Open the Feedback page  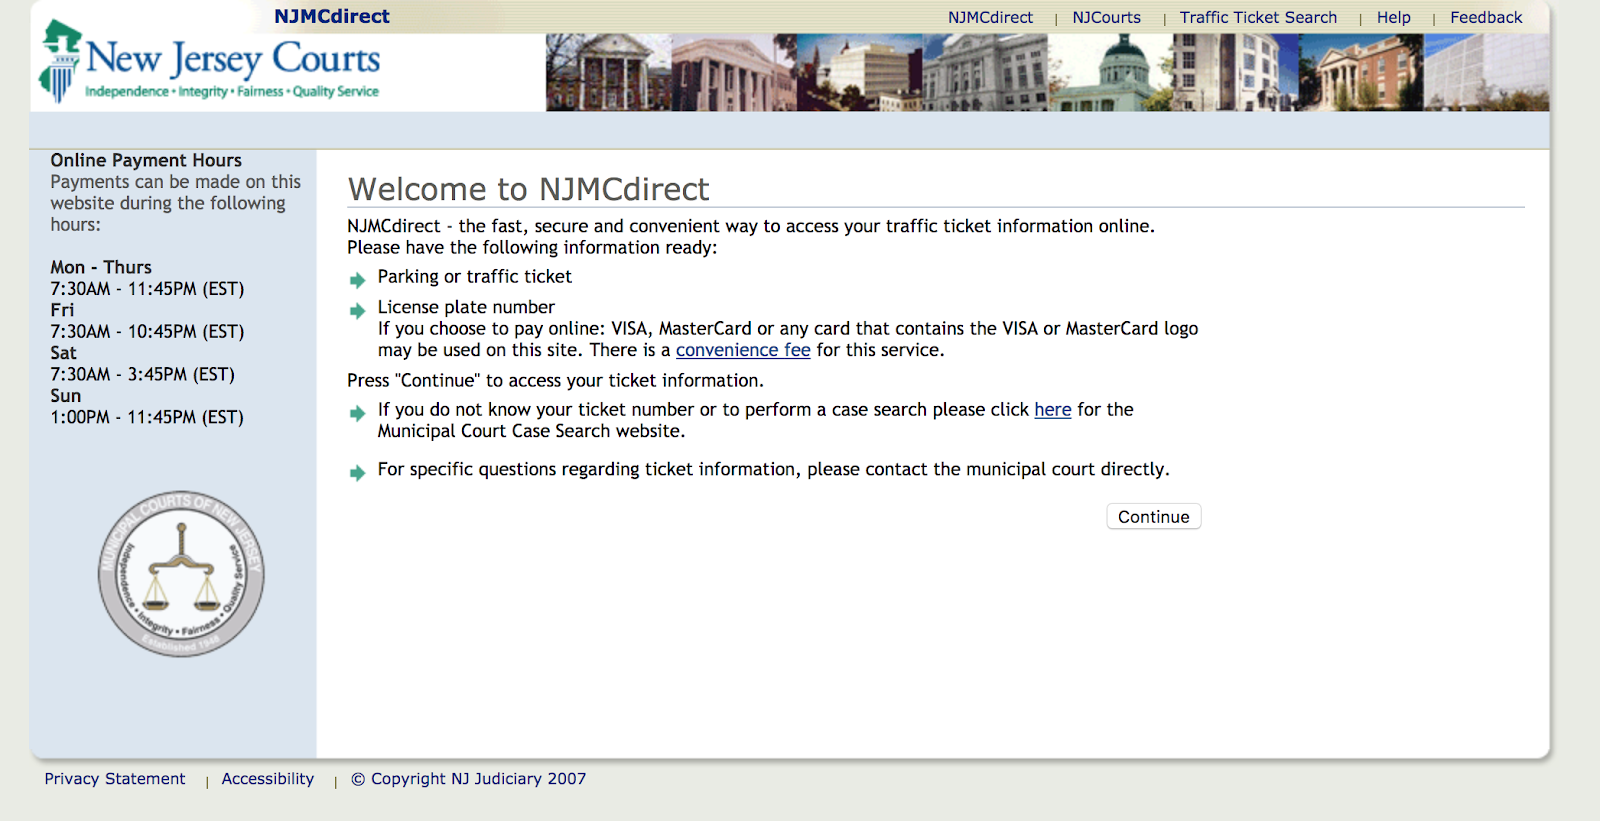coord(1486,18)
